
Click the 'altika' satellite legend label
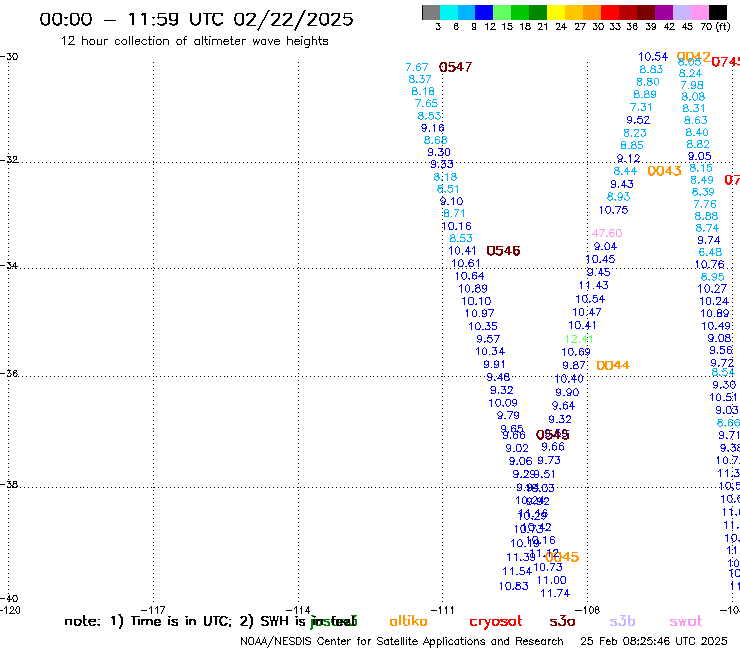[x=408, y=621]
